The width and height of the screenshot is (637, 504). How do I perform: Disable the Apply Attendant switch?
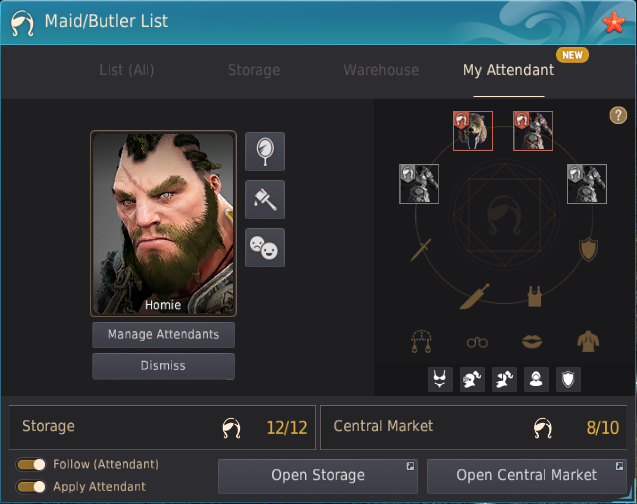click(31, 486)
